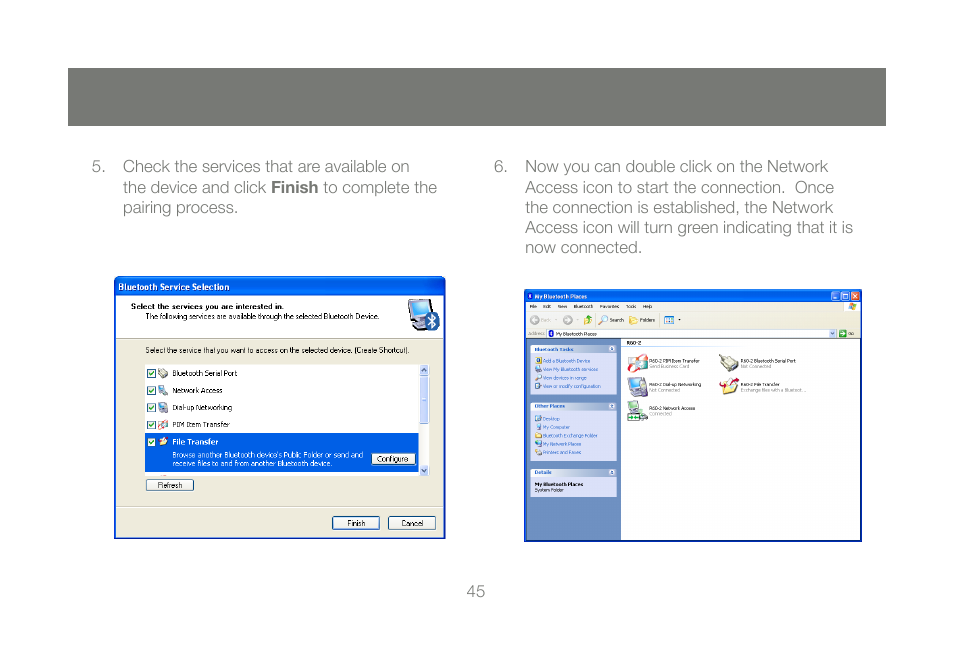Open the Tools menu
The width and height of the screenshot is (954, 665).
[631, 307]
